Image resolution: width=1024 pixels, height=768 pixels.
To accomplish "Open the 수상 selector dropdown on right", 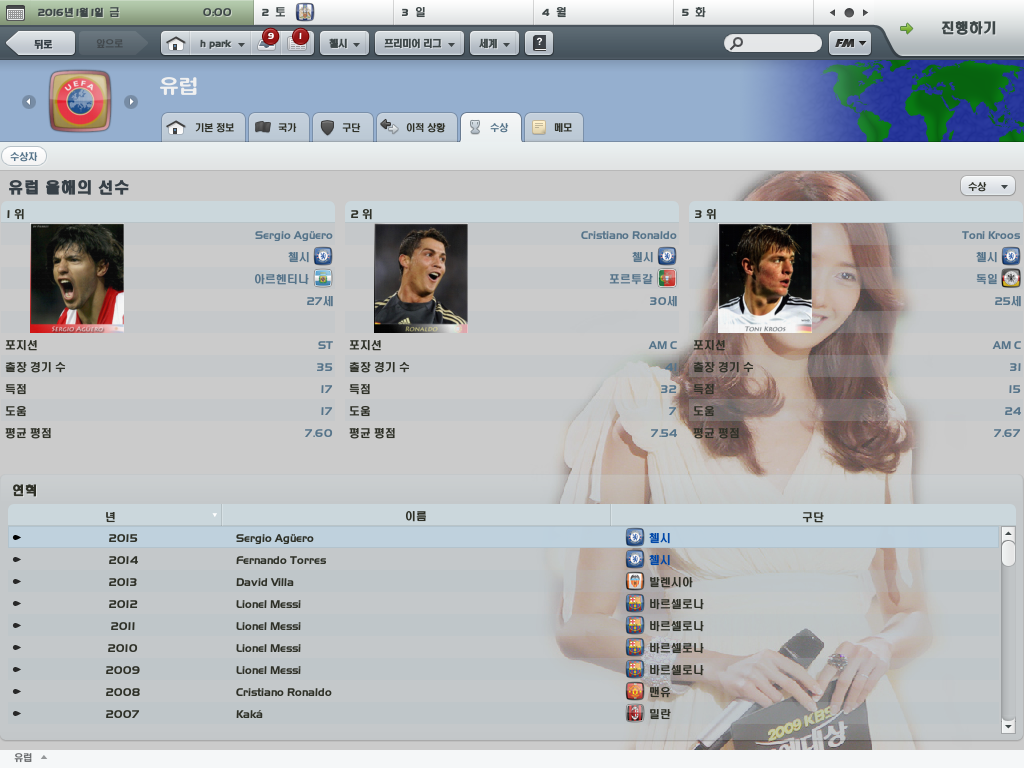I will click(x=987, y=186).
